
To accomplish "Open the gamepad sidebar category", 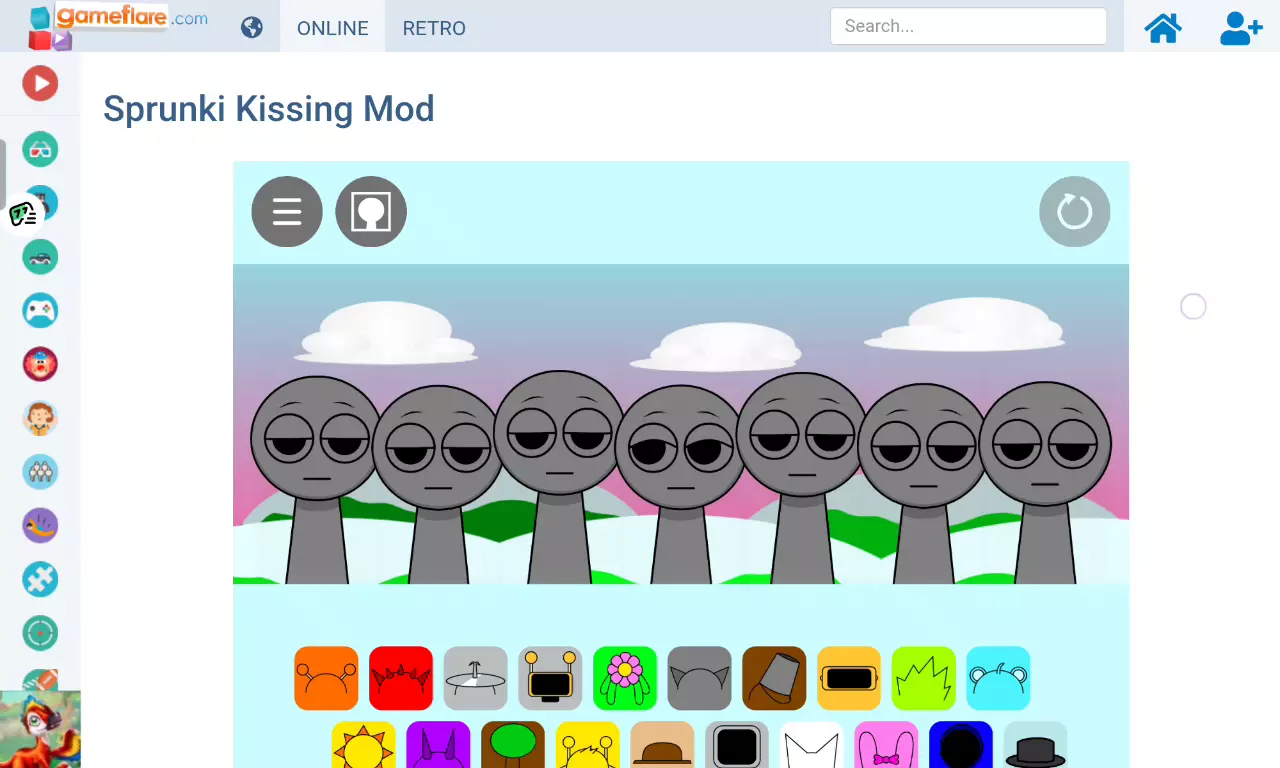I will 40,311.
